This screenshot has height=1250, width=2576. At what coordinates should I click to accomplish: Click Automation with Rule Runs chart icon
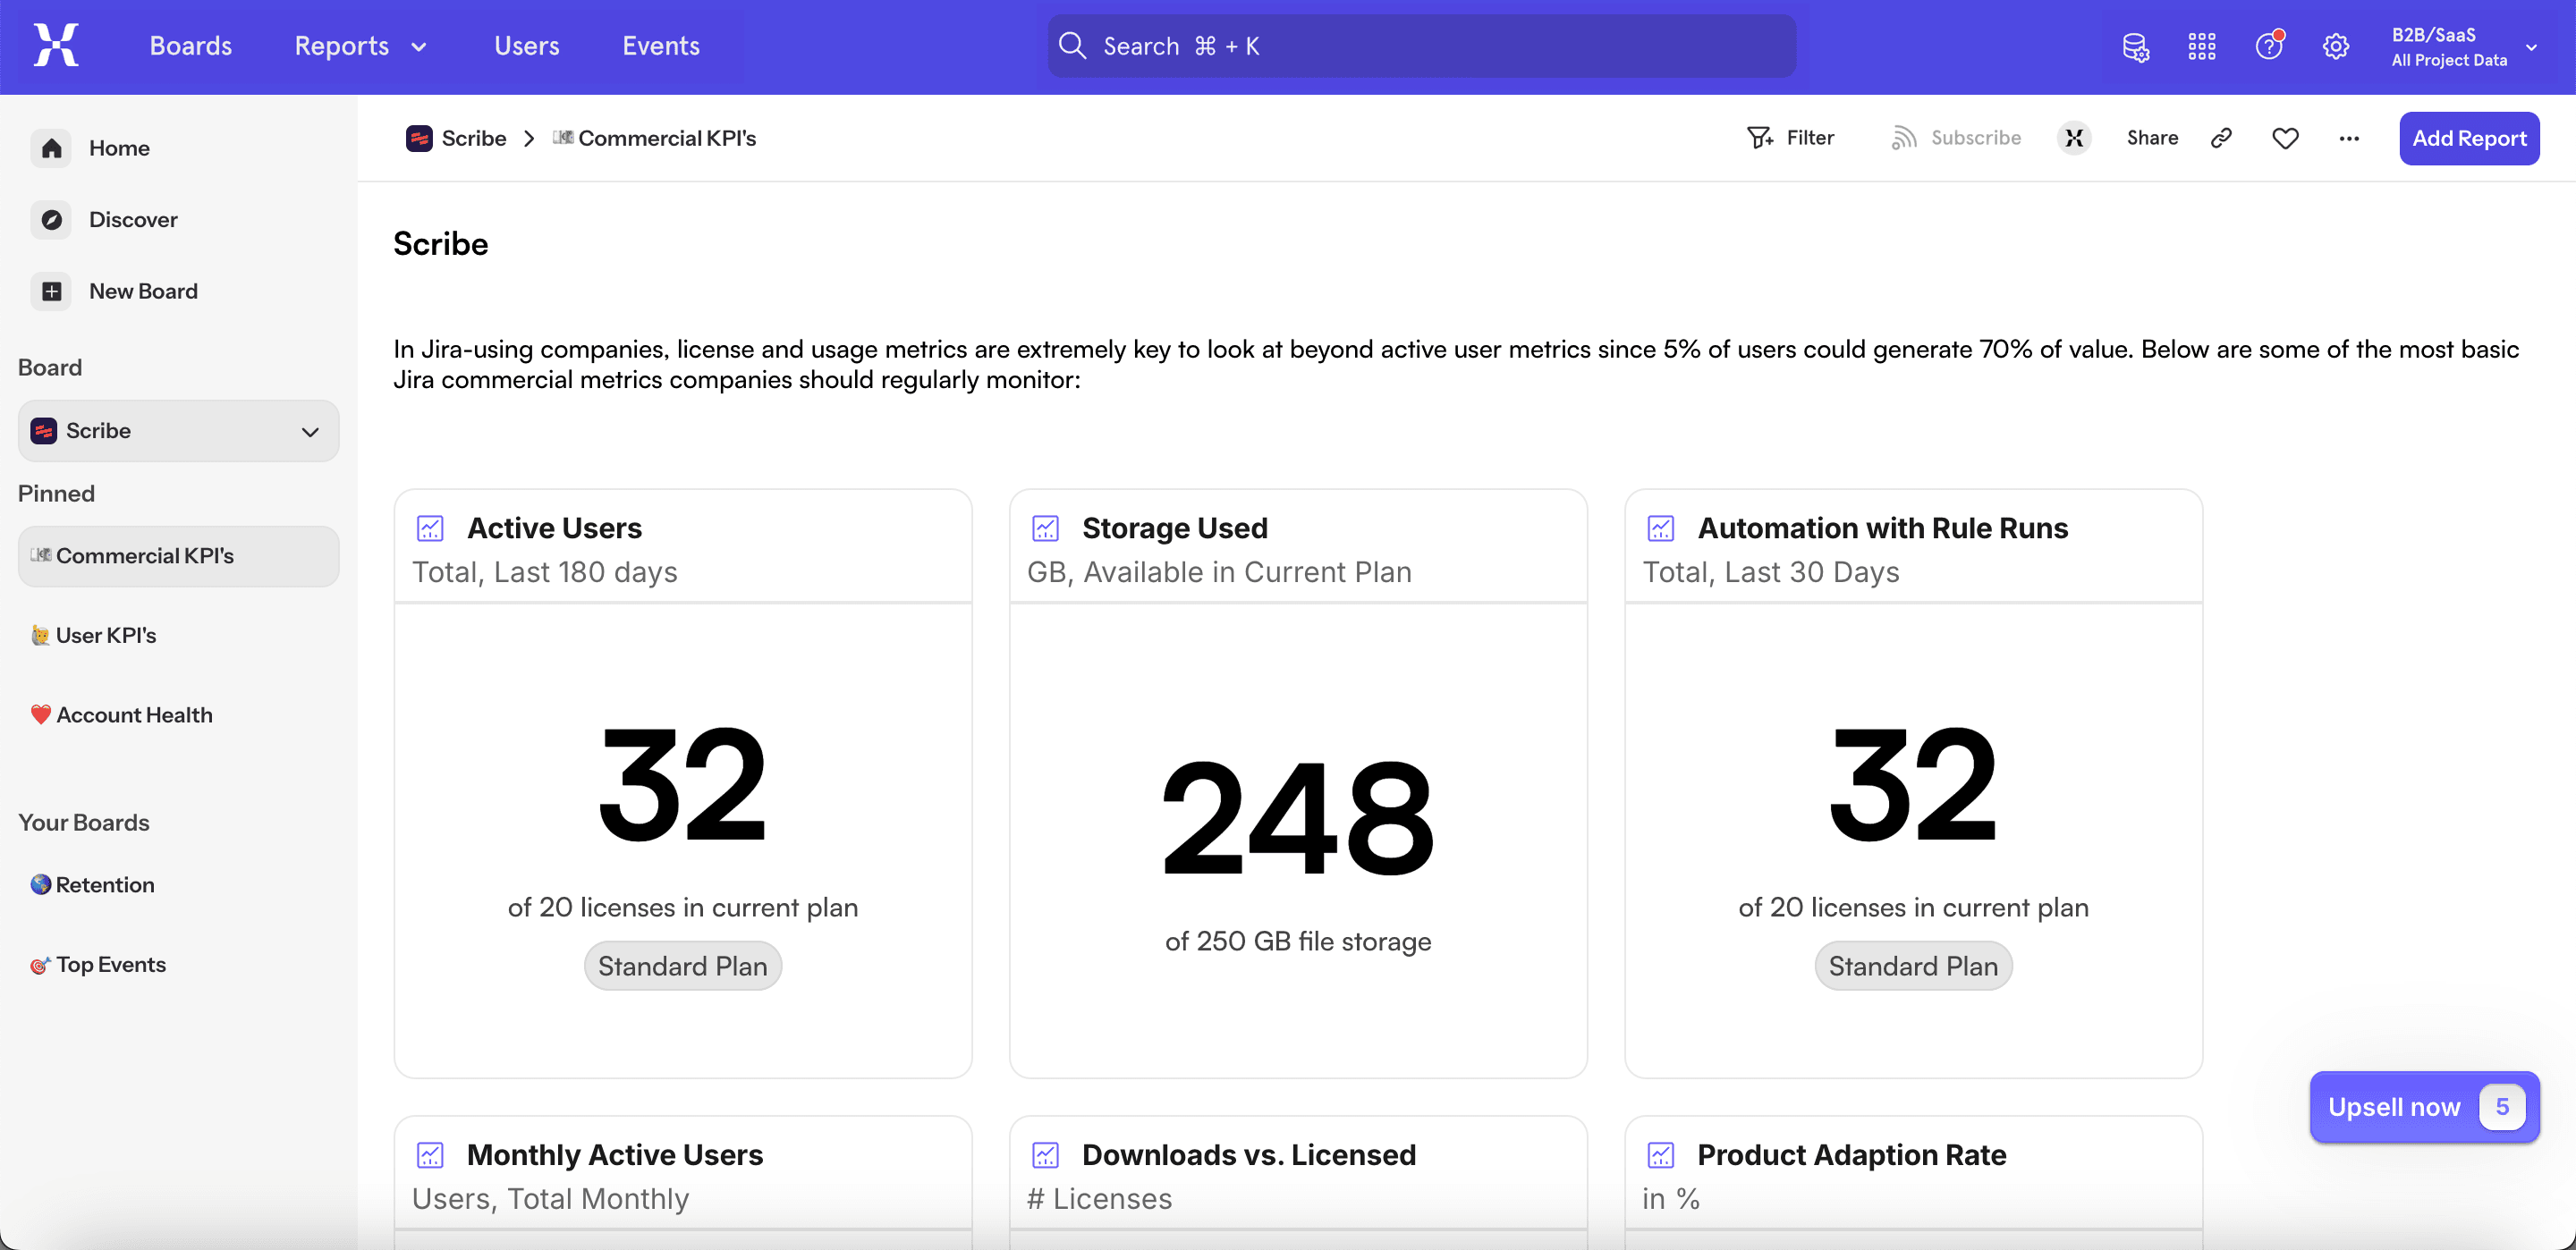[x=1661, y=528]
